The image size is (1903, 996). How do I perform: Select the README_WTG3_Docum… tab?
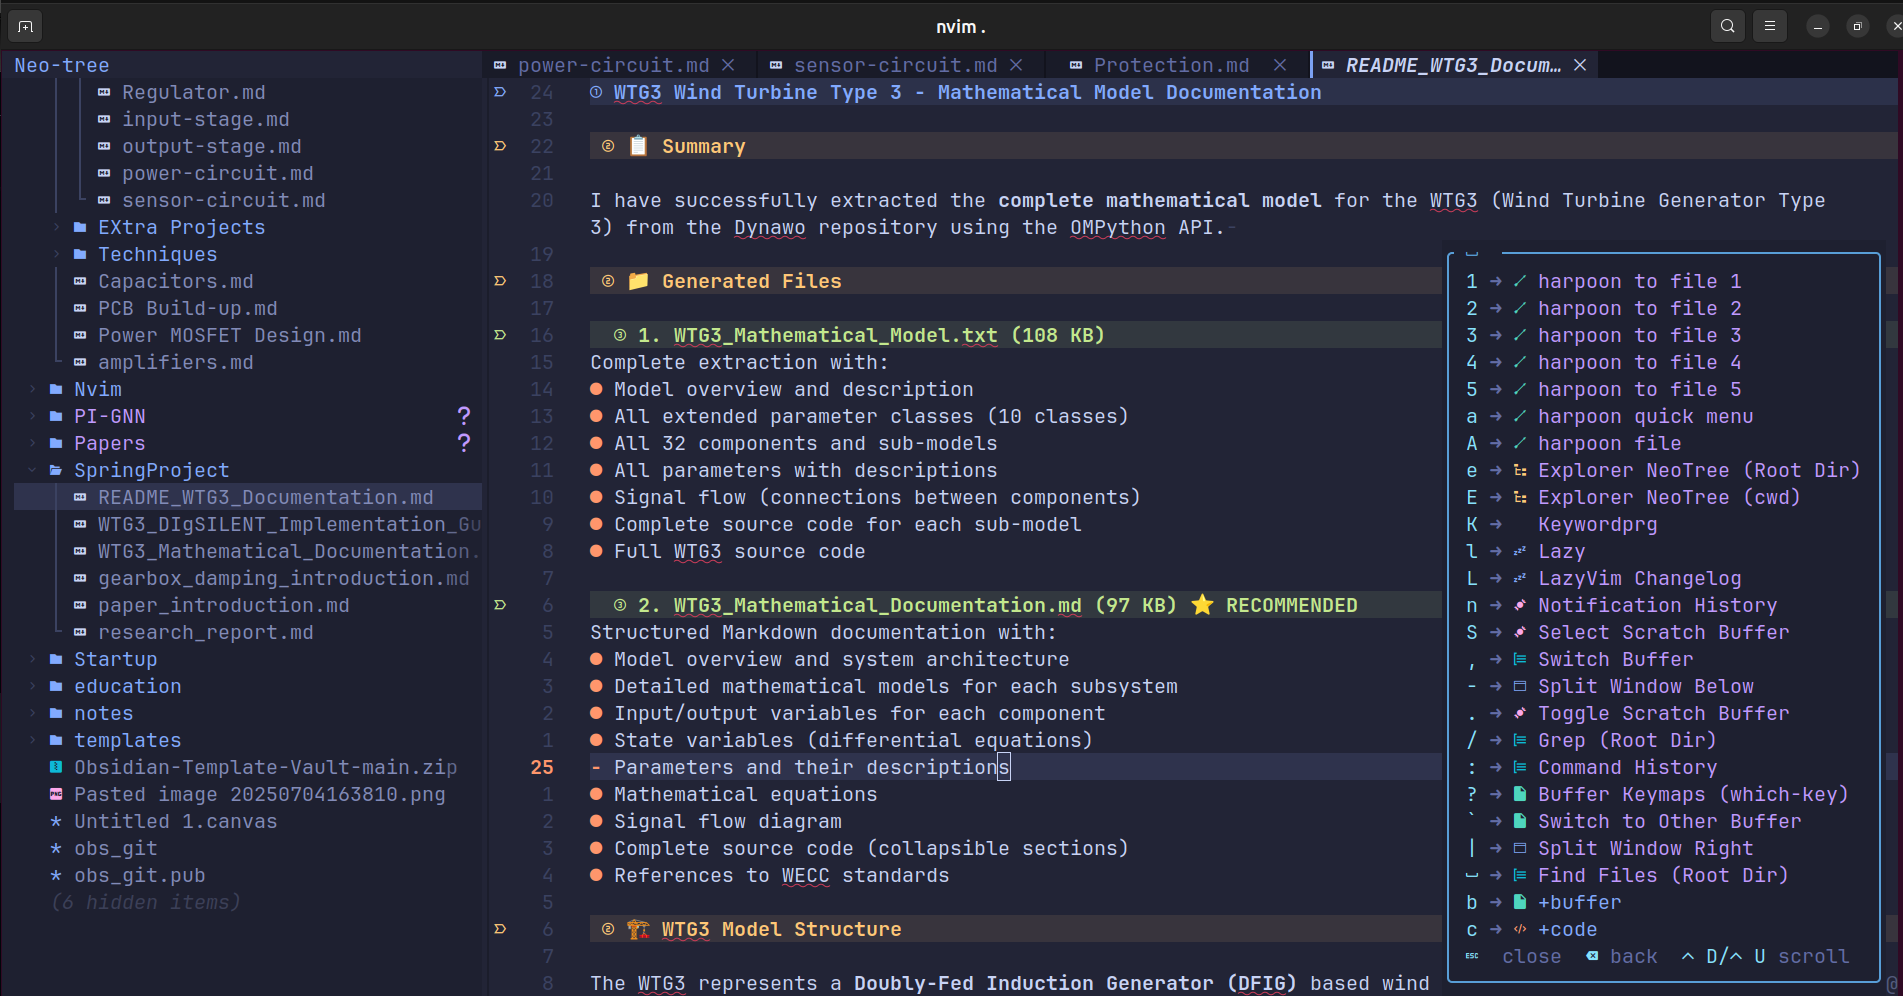coord(1452,65)
